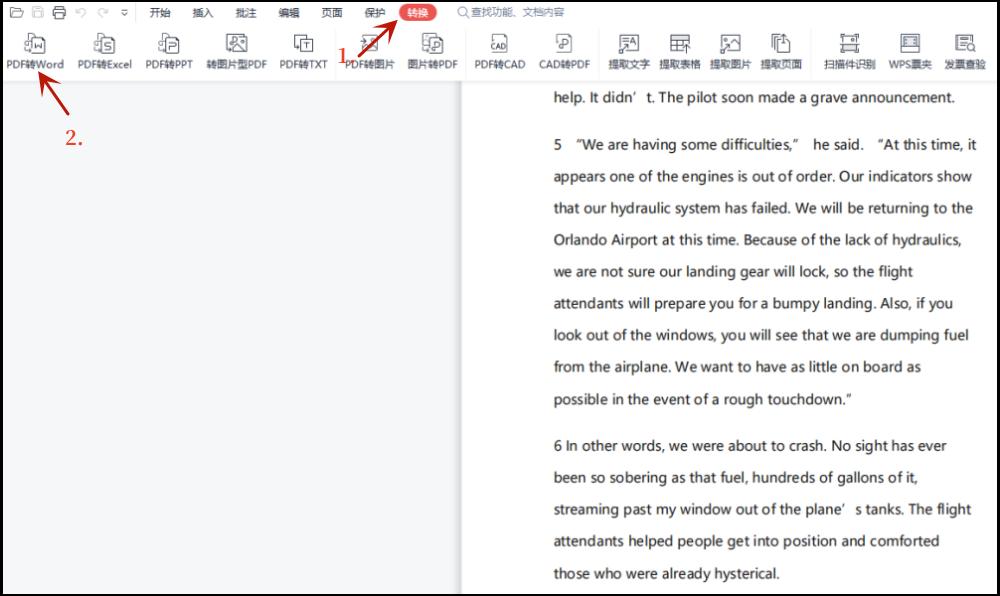Select the 提取图片 extract images tool
The height and width of the screenshot is (596, 1000).
(730, 51)
